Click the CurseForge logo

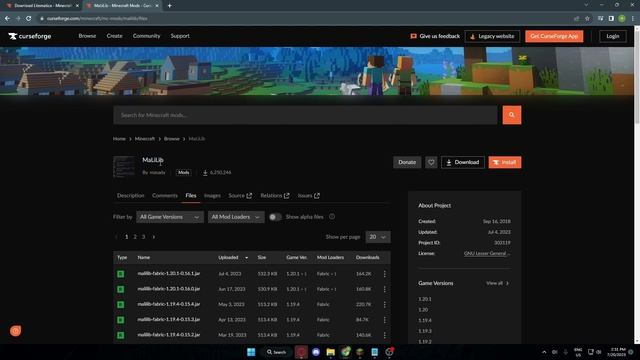point(29,36)
